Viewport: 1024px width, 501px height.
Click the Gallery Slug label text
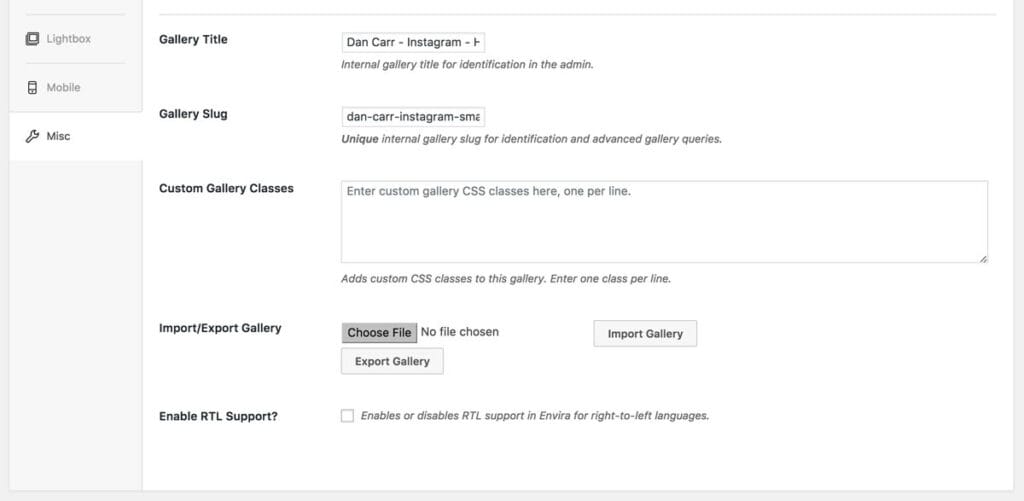pos(193,114)
